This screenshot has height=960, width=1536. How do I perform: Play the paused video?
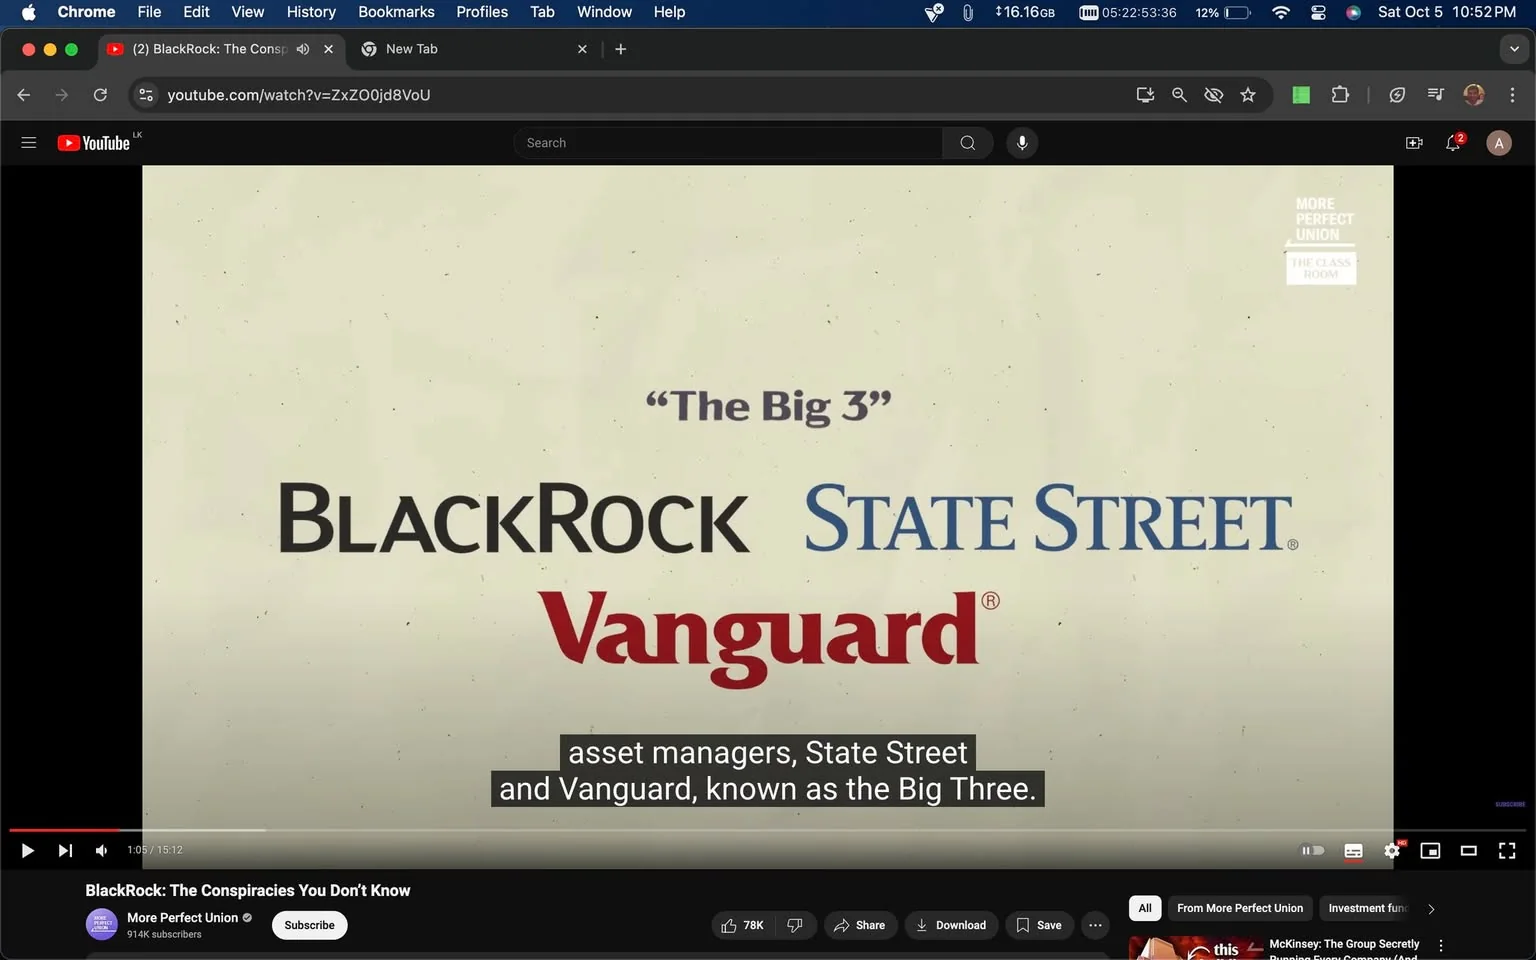point(28,851)
